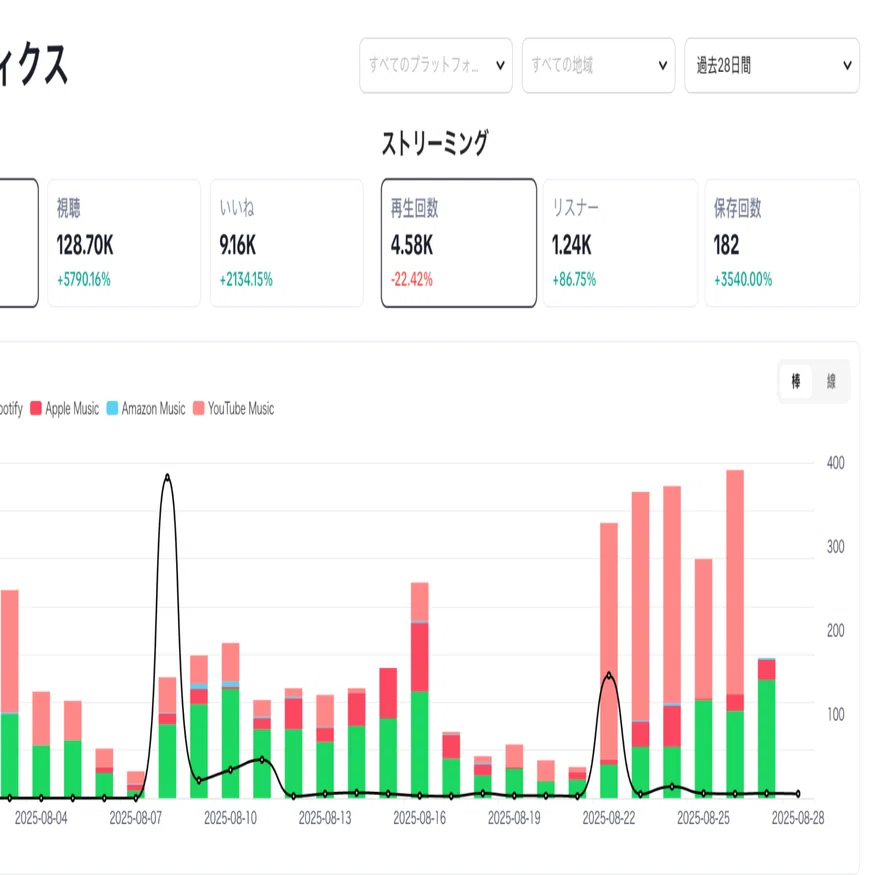Click the last bar before 2025-08-28

pyautogui.click(x=767, y=728)
